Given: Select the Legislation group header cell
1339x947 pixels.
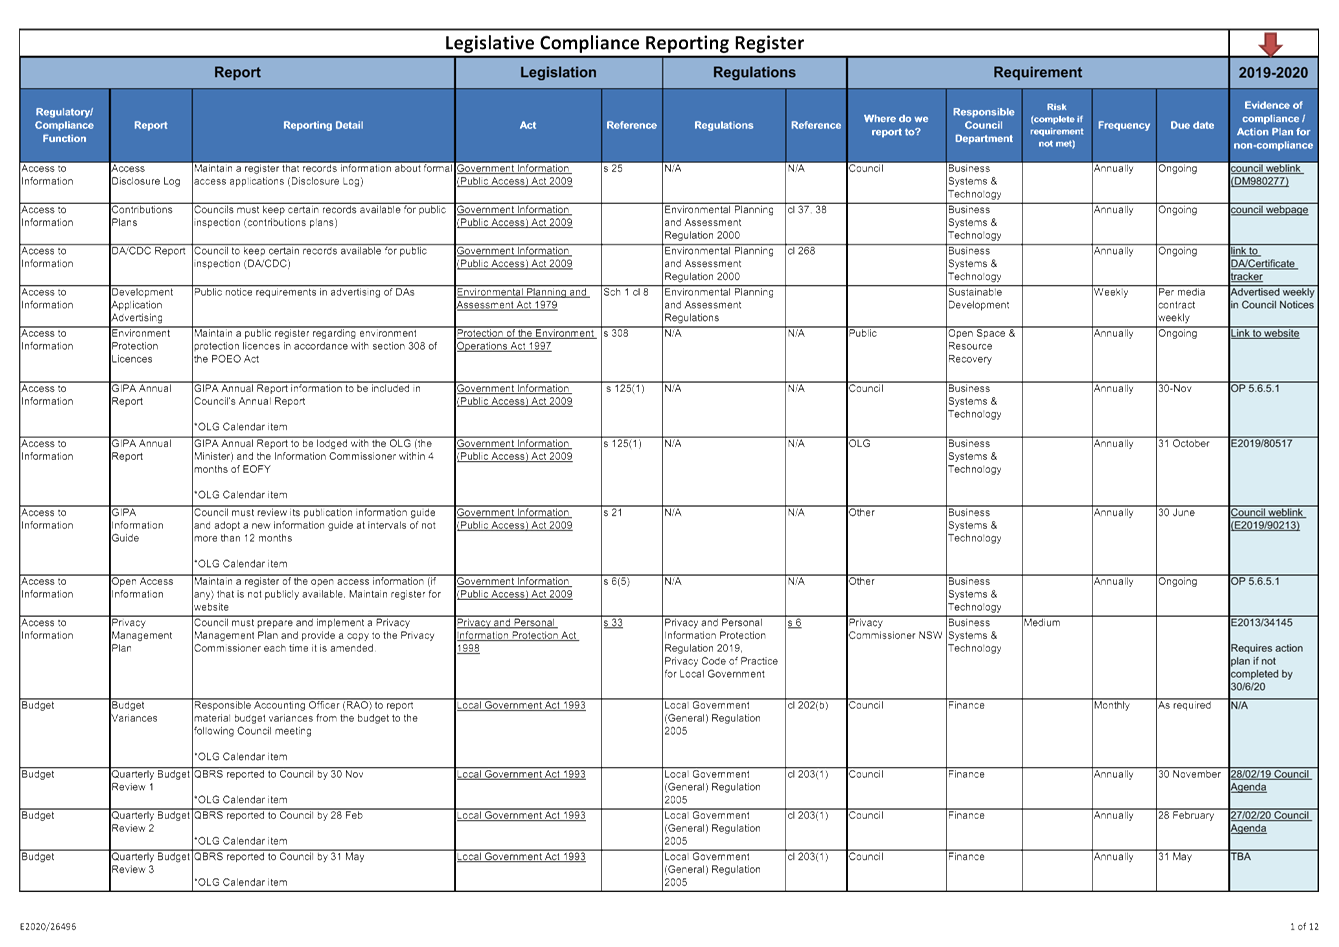Looking at the screenshot, I should (558, 72).
